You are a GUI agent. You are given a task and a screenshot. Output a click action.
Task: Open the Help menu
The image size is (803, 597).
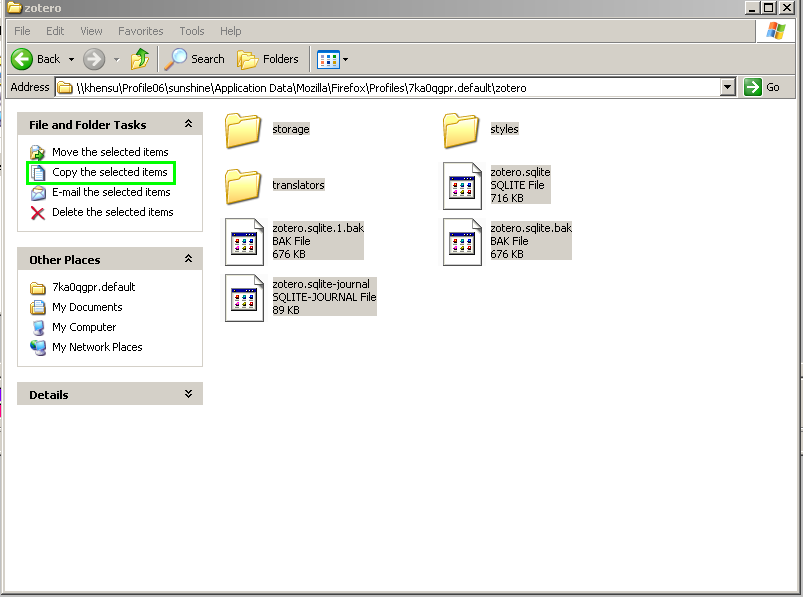point(230,31)
